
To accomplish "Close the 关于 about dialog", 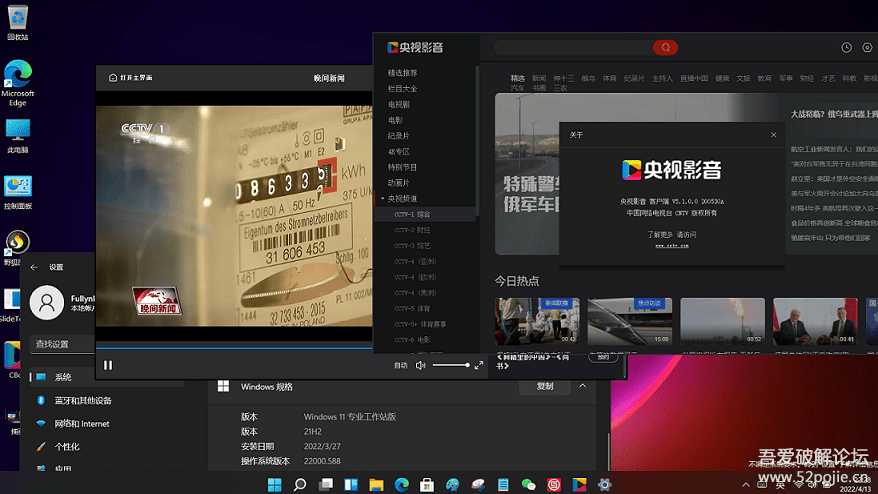I will point(773,135).
